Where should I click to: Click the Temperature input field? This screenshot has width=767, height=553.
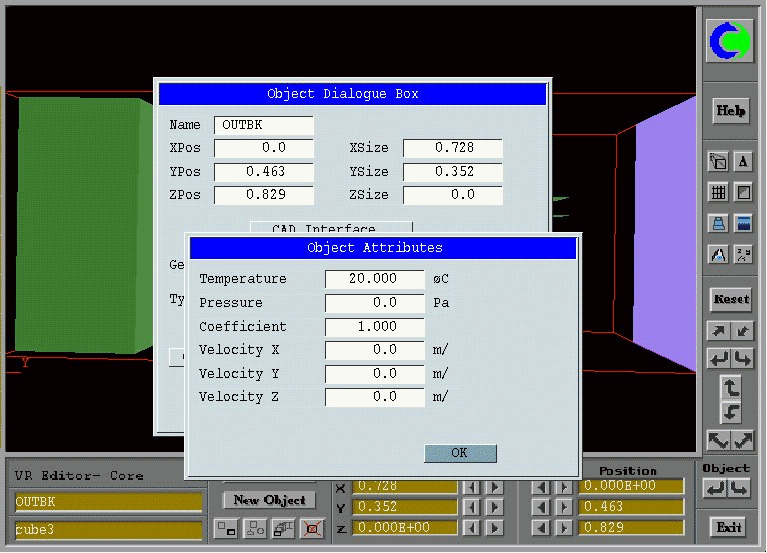click(x=375, y=279)
